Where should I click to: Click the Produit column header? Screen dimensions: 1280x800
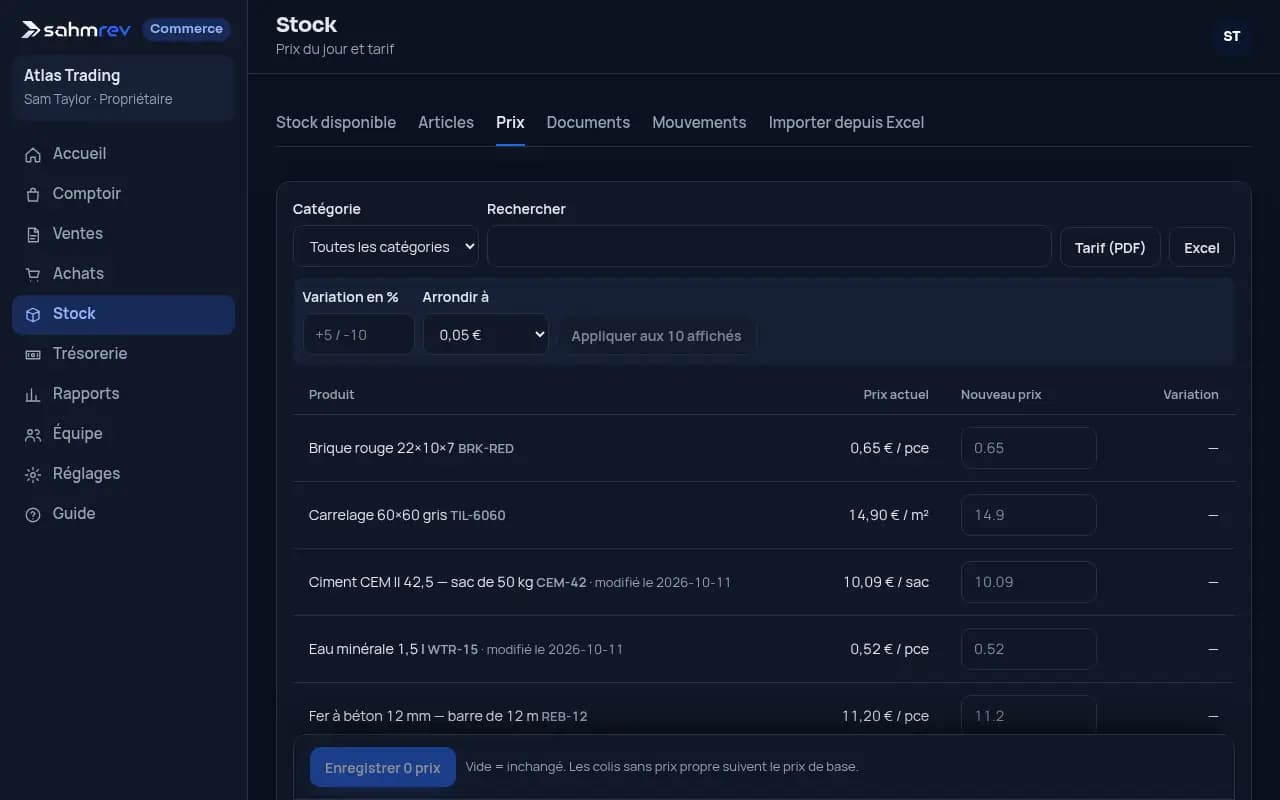(332, 394)
